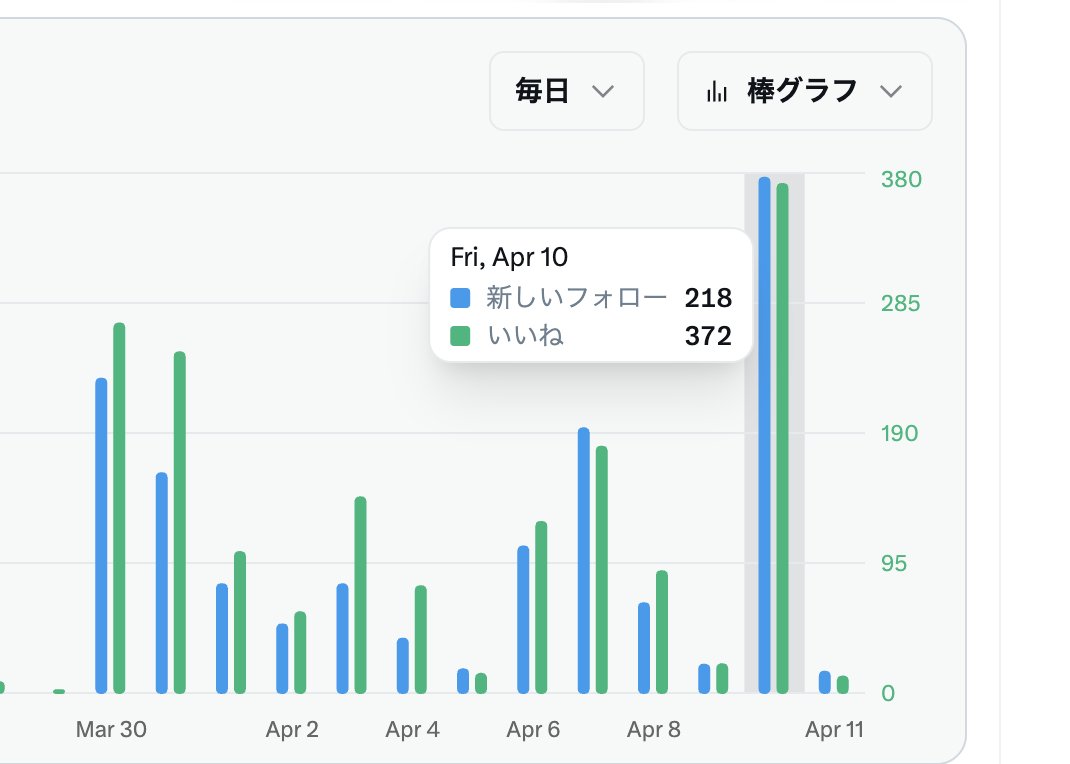Click the Apr 2 axis label
This screenshot has width=1070, height=764.
pyautogui.click(x=292, y=729)
